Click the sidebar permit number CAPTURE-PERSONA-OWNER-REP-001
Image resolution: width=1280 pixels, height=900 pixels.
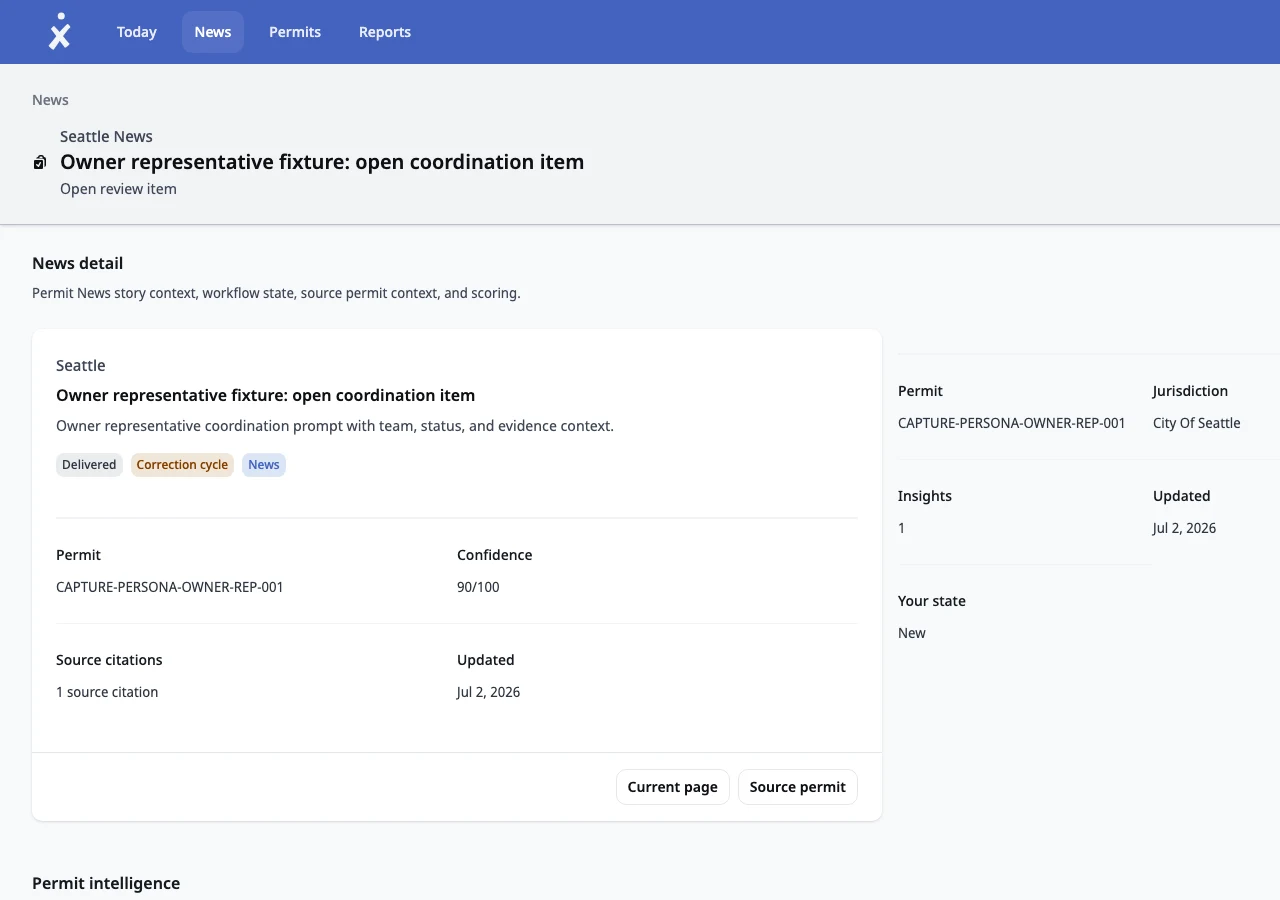[x=1012, y=423]
